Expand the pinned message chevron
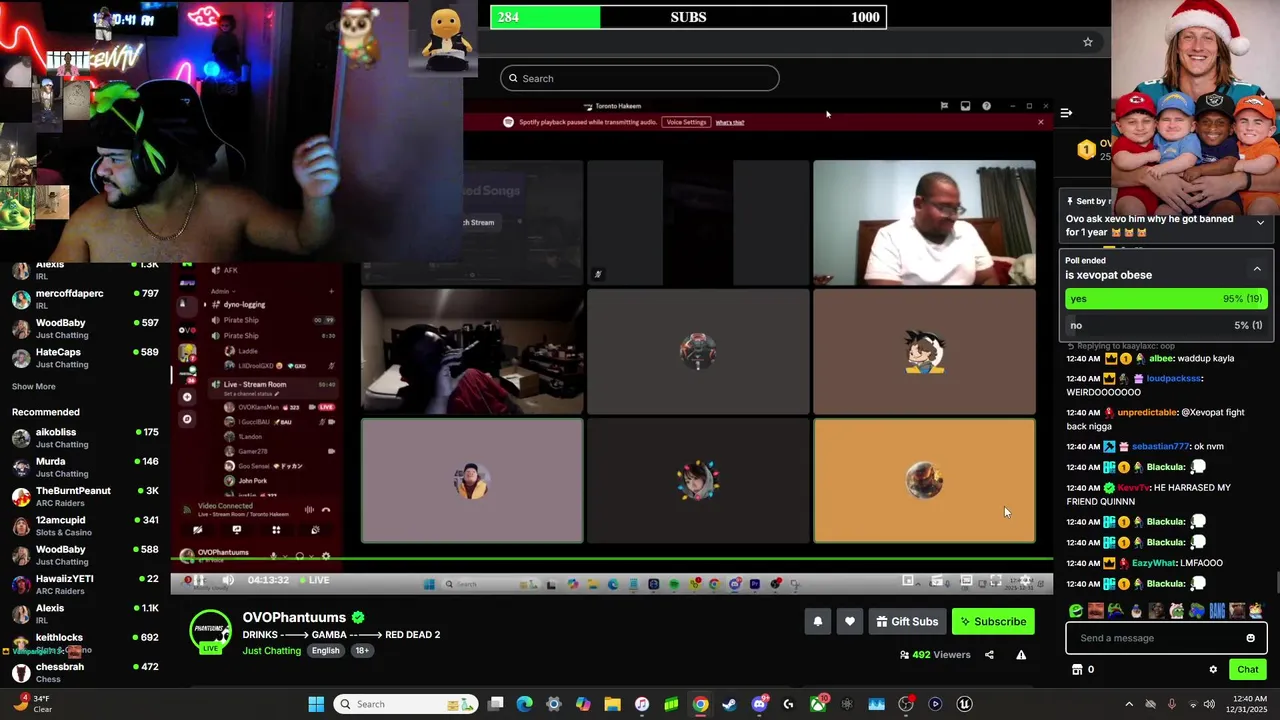The width and height of the screenshot is (1280, 720). click(x=1260, y=223)
